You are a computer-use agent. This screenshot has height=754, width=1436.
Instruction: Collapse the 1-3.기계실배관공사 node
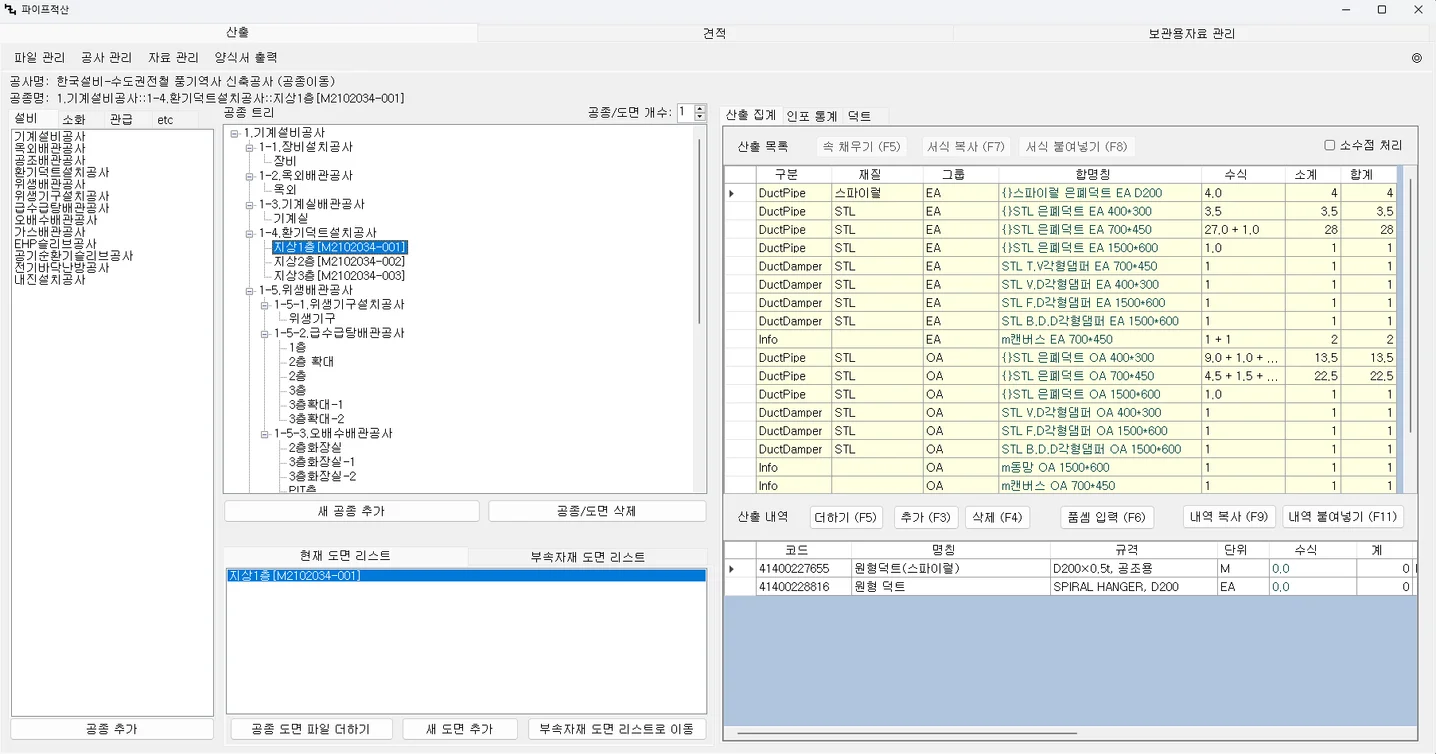tap(250, 204)
